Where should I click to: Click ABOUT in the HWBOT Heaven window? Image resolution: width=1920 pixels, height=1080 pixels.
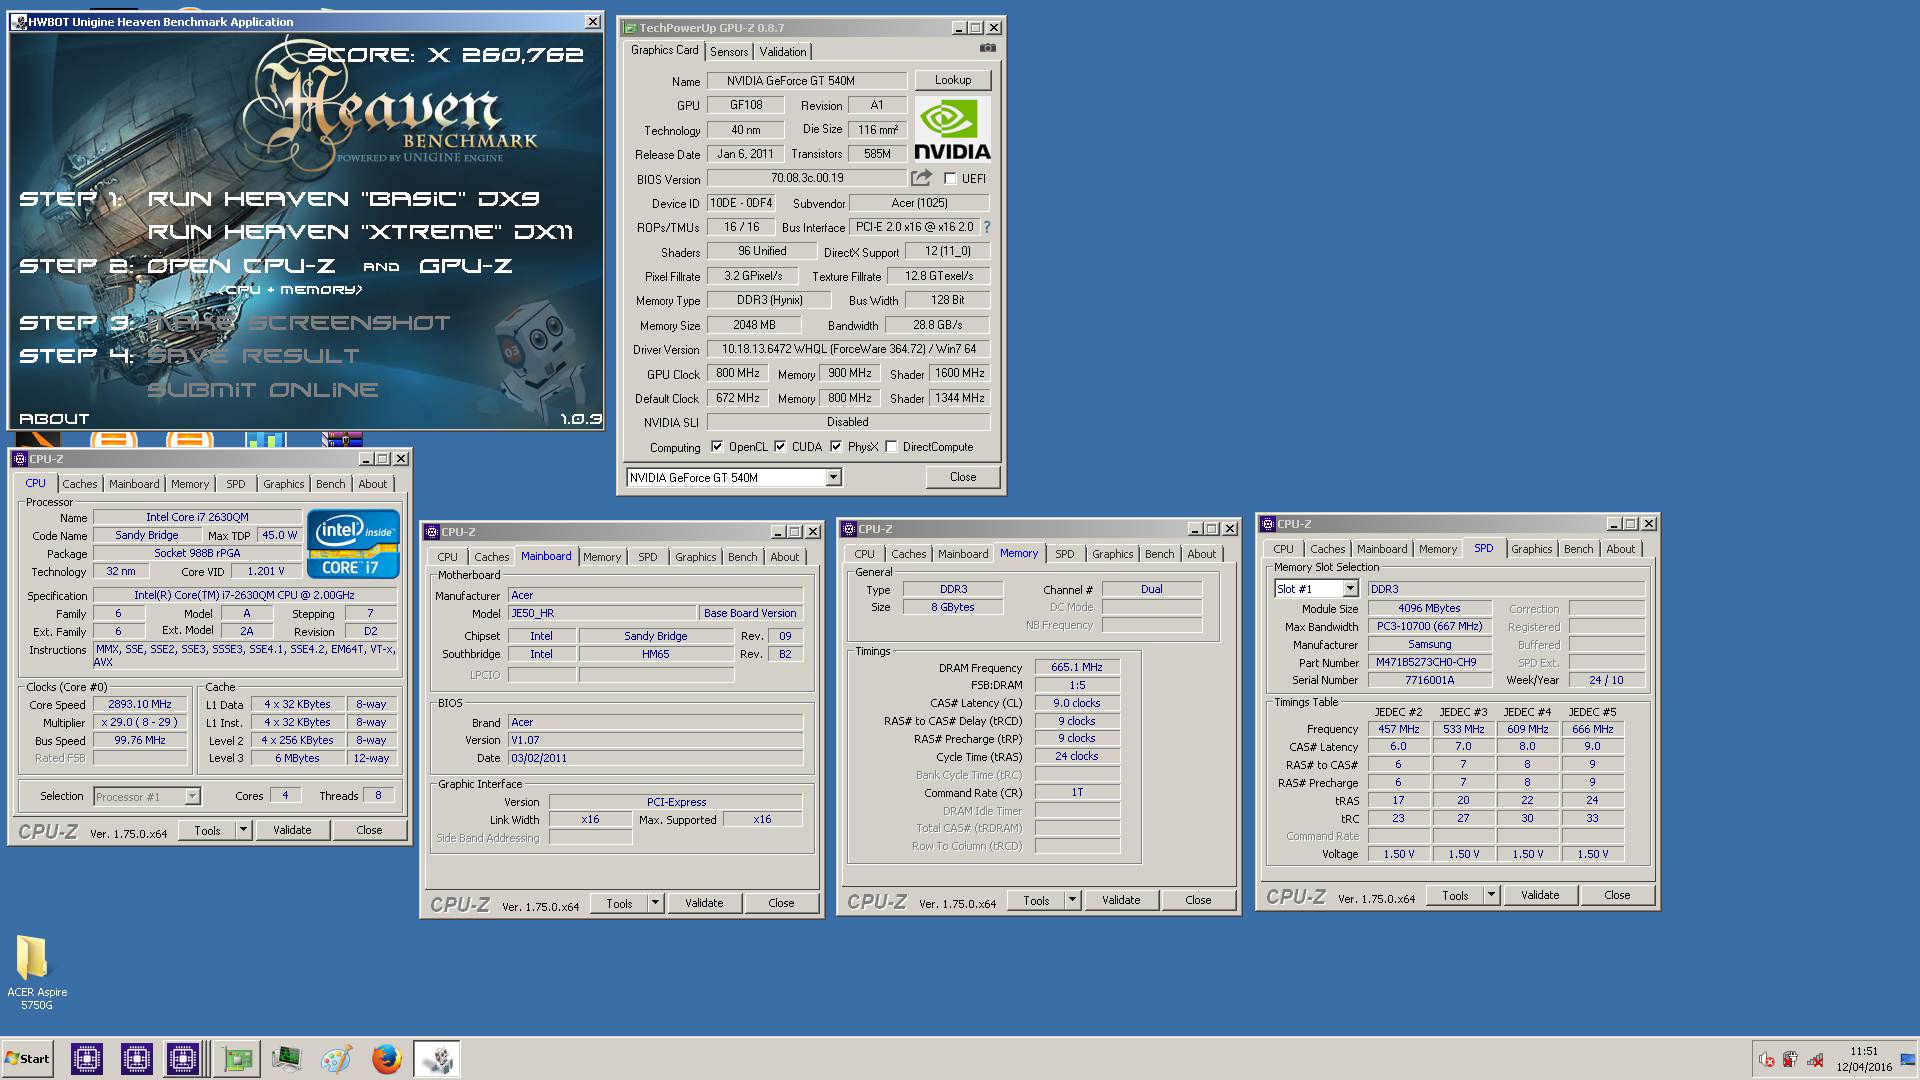coord(54,419)
